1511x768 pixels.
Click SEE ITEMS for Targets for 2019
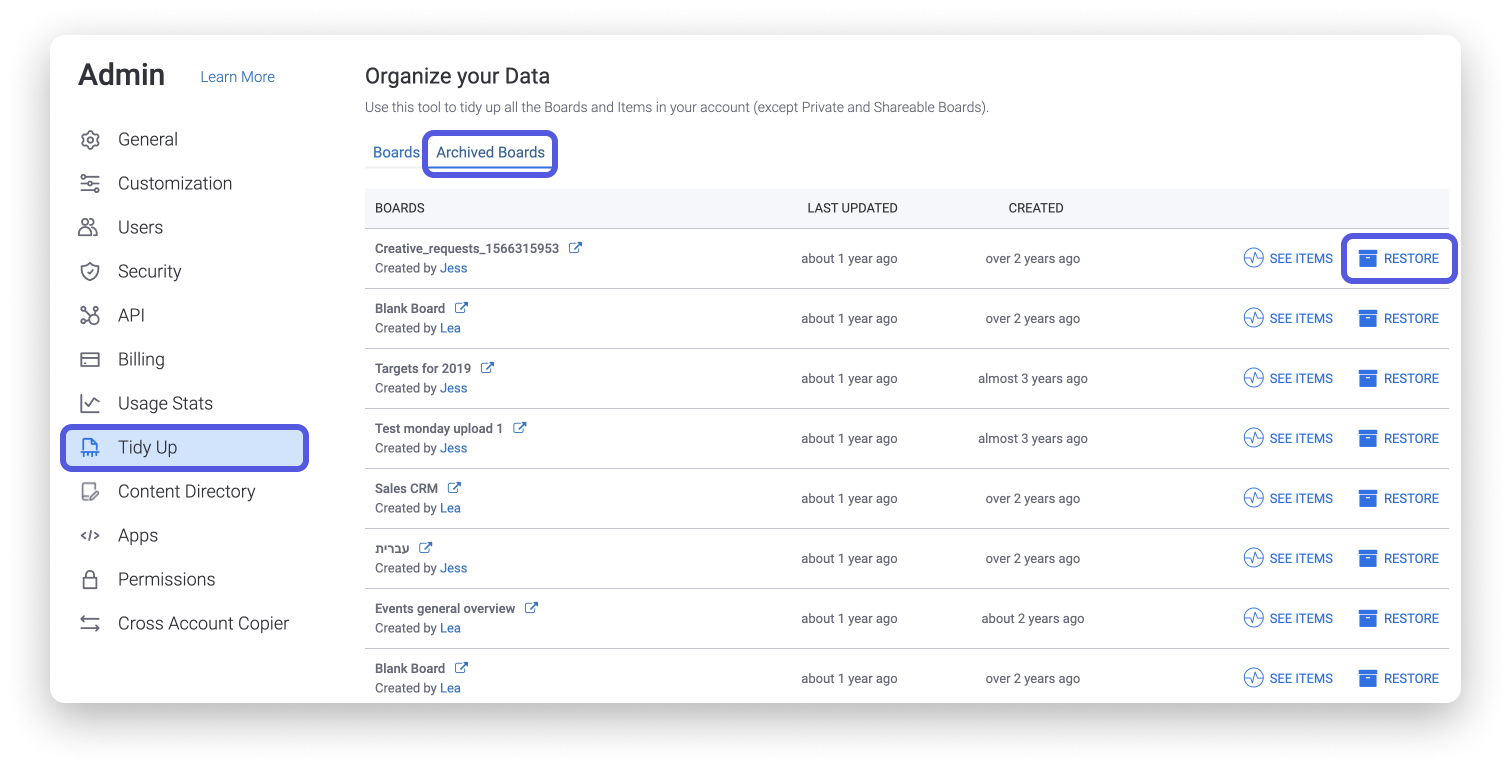pos(1288,378)
